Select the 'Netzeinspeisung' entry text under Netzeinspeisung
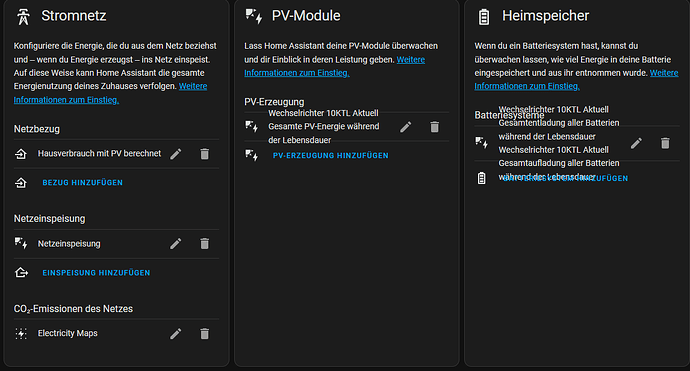 pyautogui.click(x=69, y=243)
